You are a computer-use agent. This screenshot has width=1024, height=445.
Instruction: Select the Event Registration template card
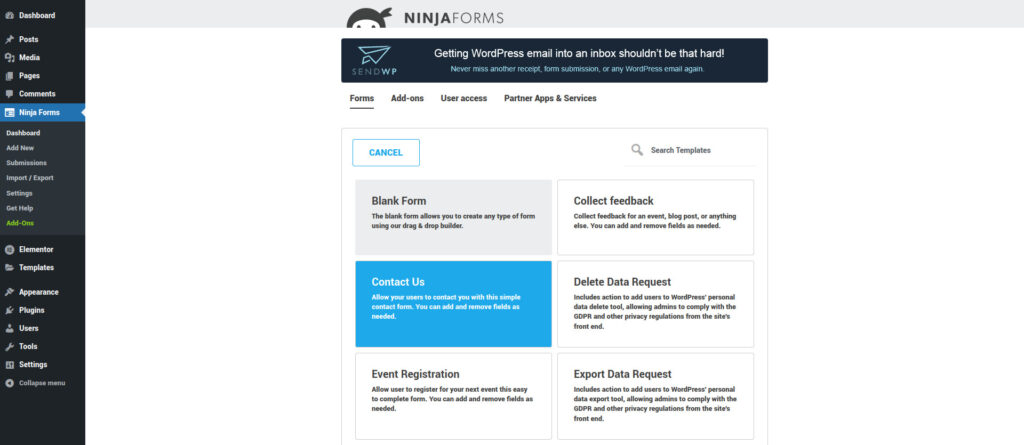(453, 396)
